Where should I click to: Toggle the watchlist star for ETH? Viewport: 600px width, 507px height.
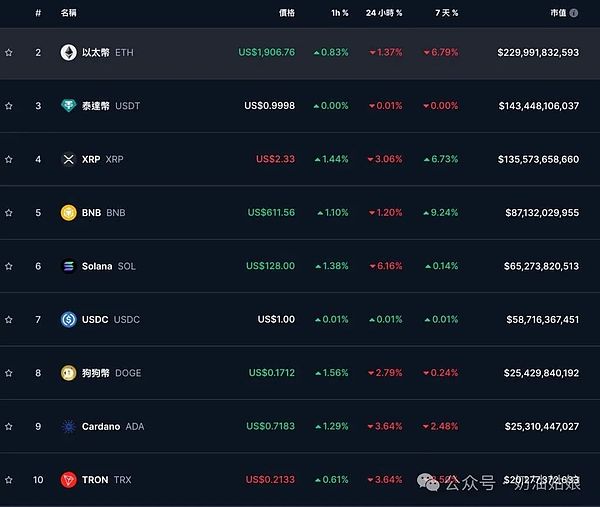(x=9, y=52)
